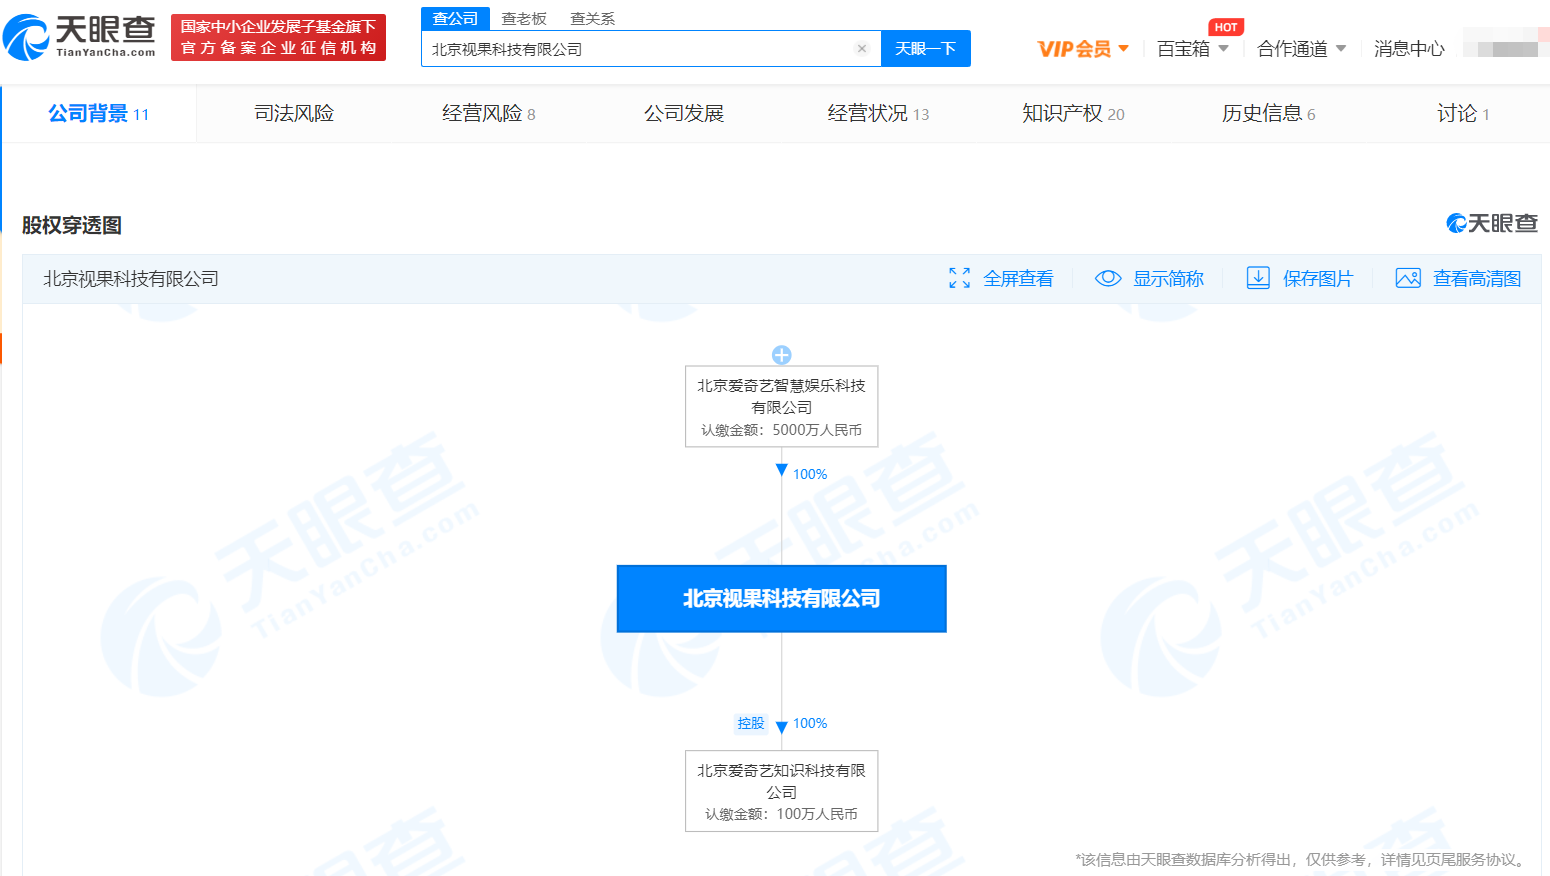Click the eye icon for short names
The height and width of the screenshot is (876, 1550).
pyautogui.click(x=1108, y=278)
